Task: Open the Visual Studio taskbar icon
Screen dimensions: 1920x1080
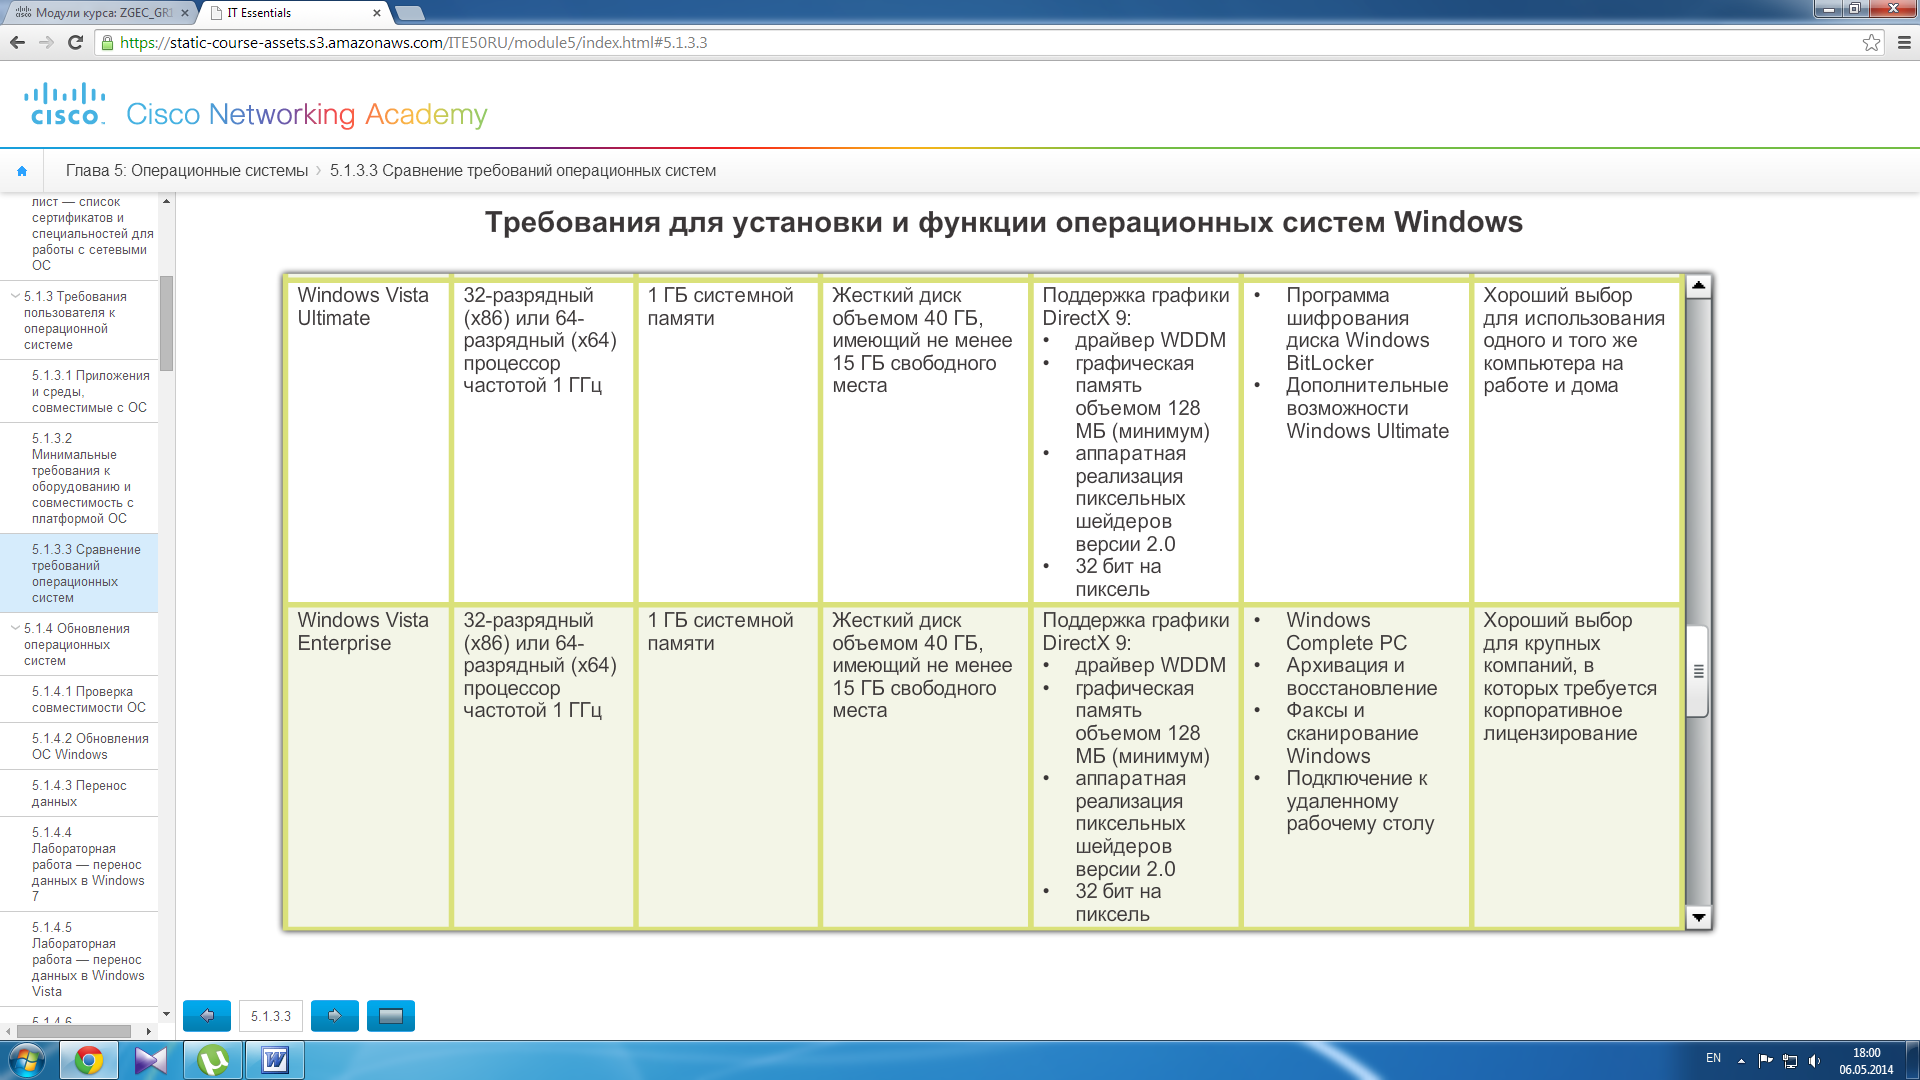Action: click(x=151, y=1060)
